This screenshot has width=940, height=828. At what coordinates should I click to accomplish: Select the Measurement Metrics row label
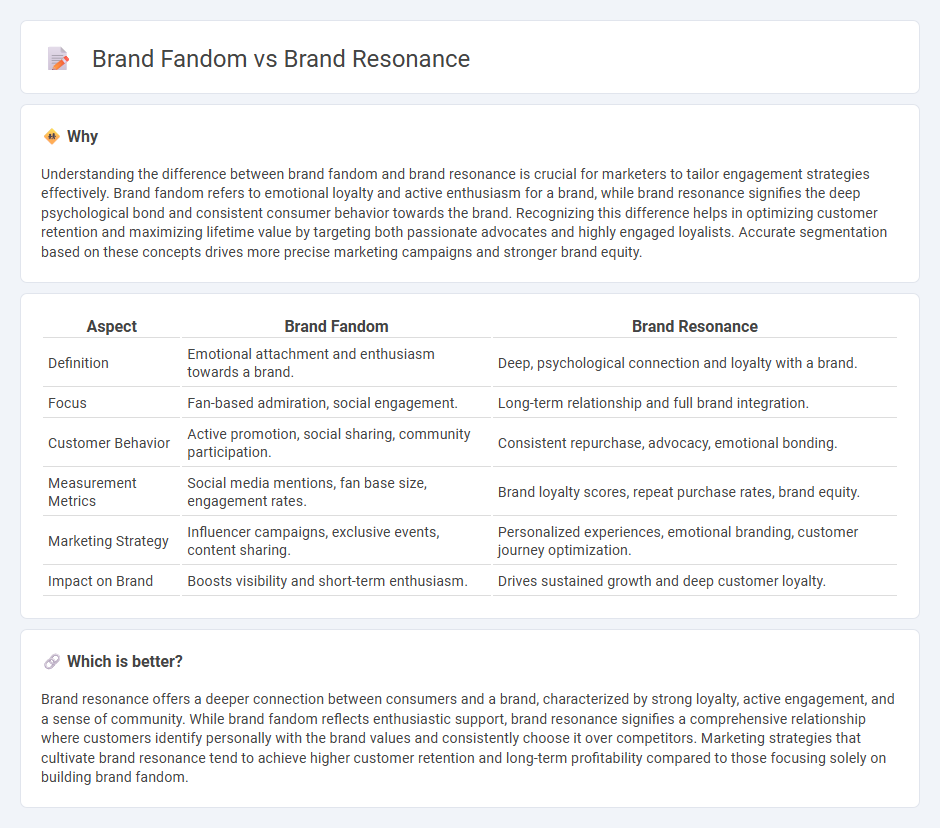click(x=92, y=492)
